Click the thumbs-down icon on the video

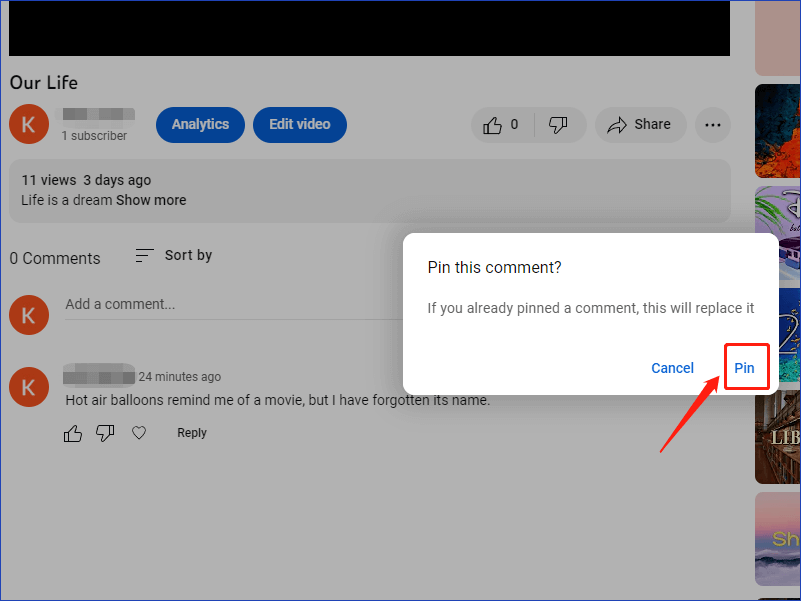tap(560, 124)
